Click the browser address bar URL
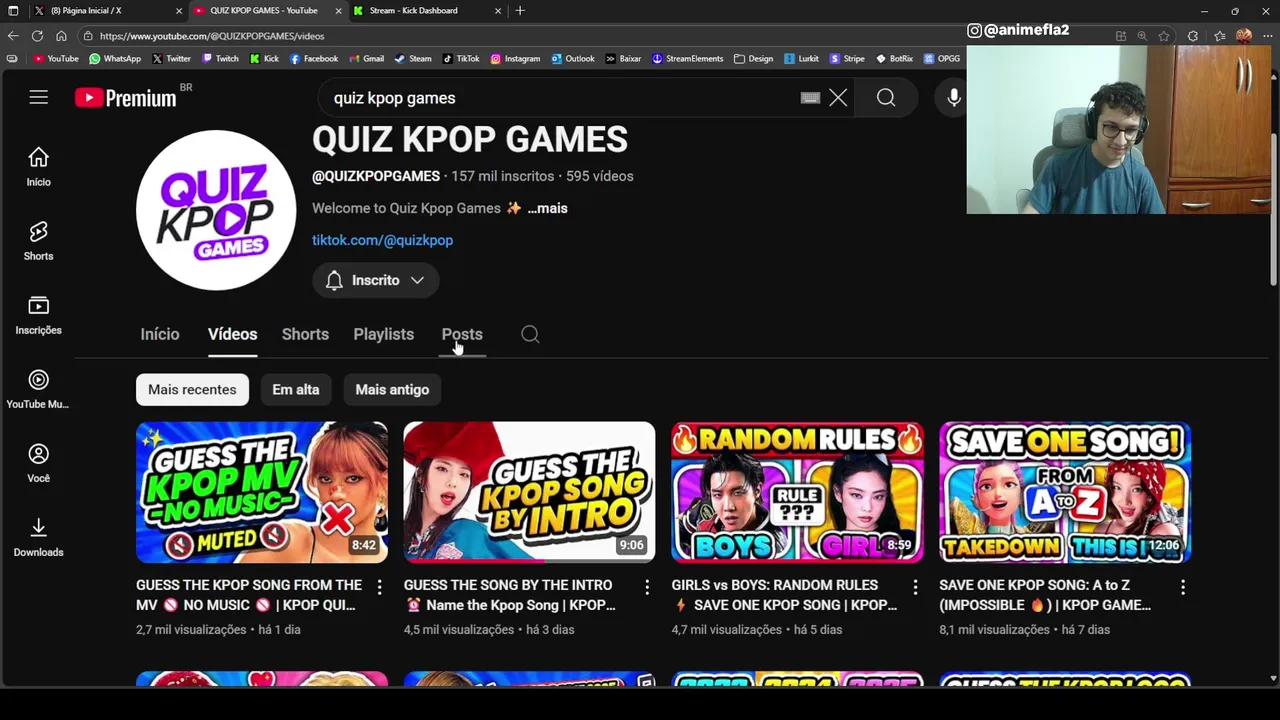Screen dimensions: 1280x720 pos(212,36)
